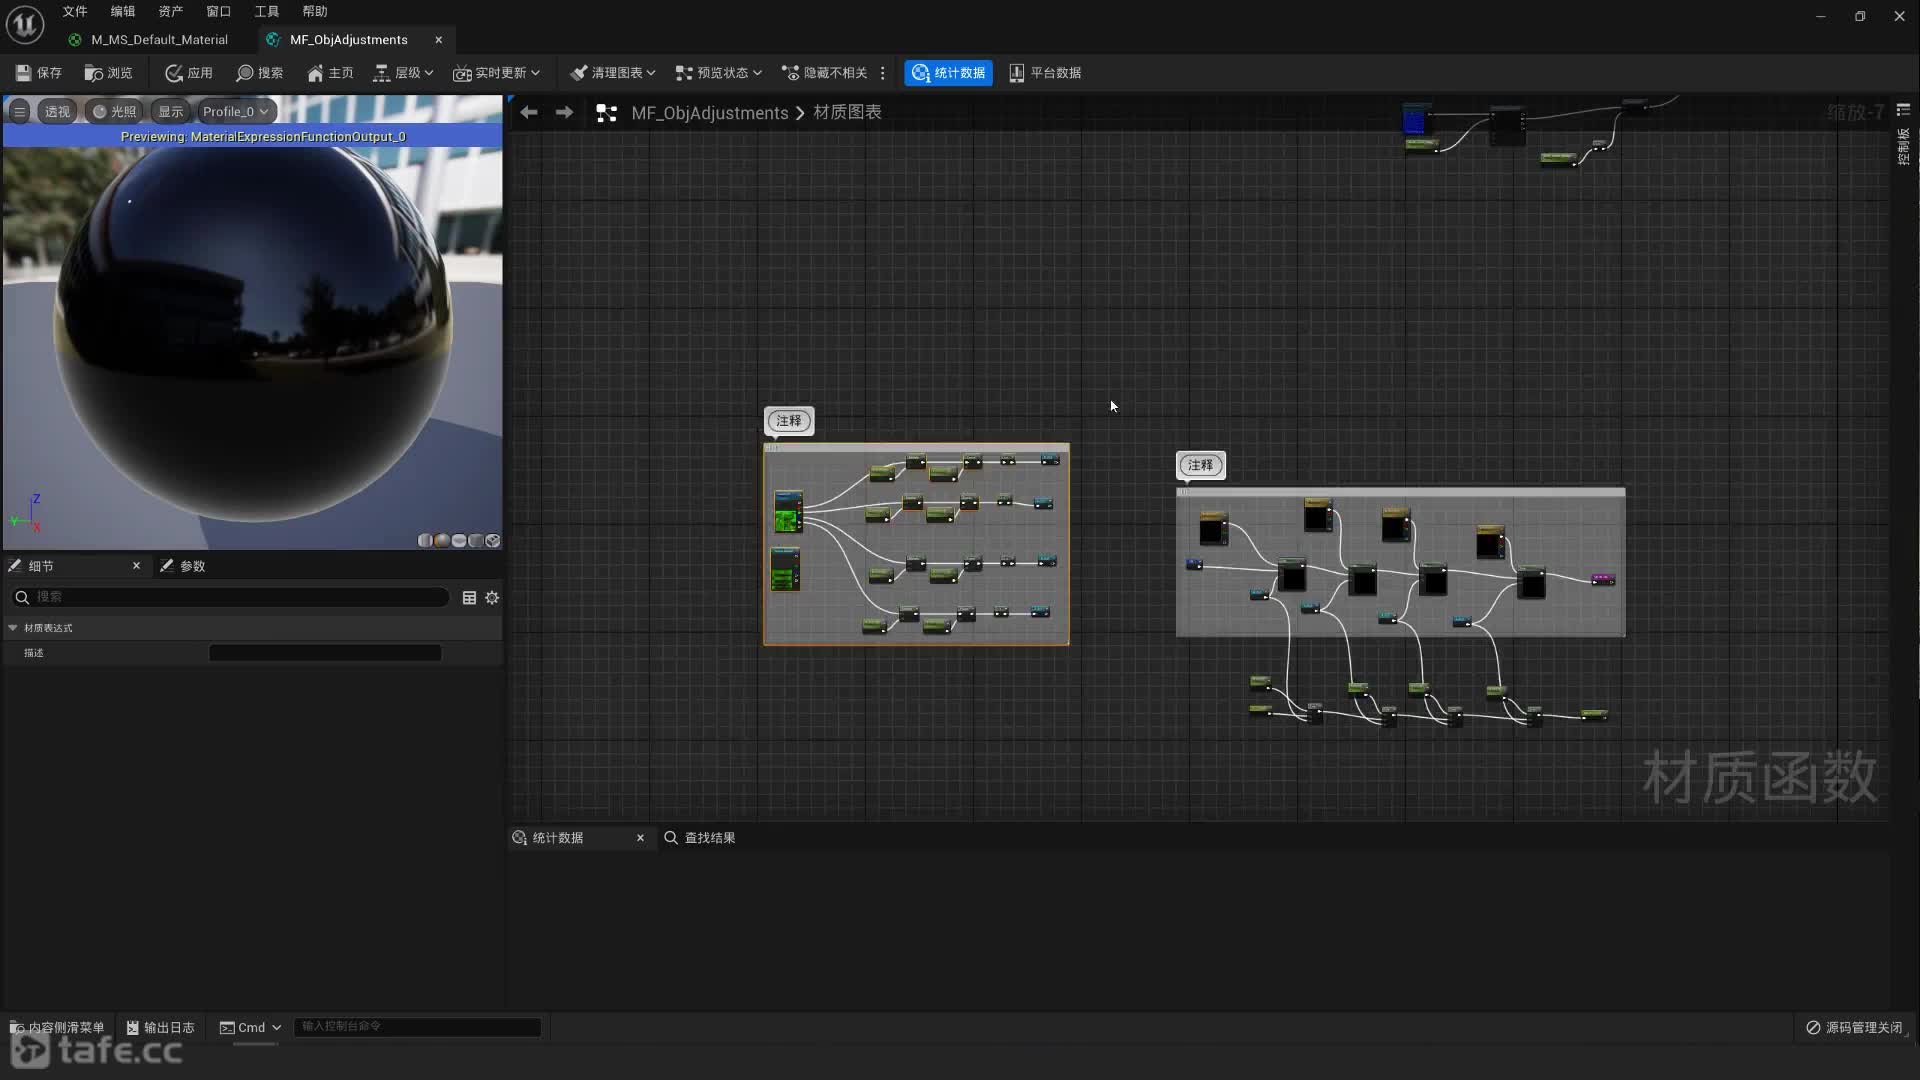Select sphere preview mesh icon

pyautogui.click(x=442, y=541)
